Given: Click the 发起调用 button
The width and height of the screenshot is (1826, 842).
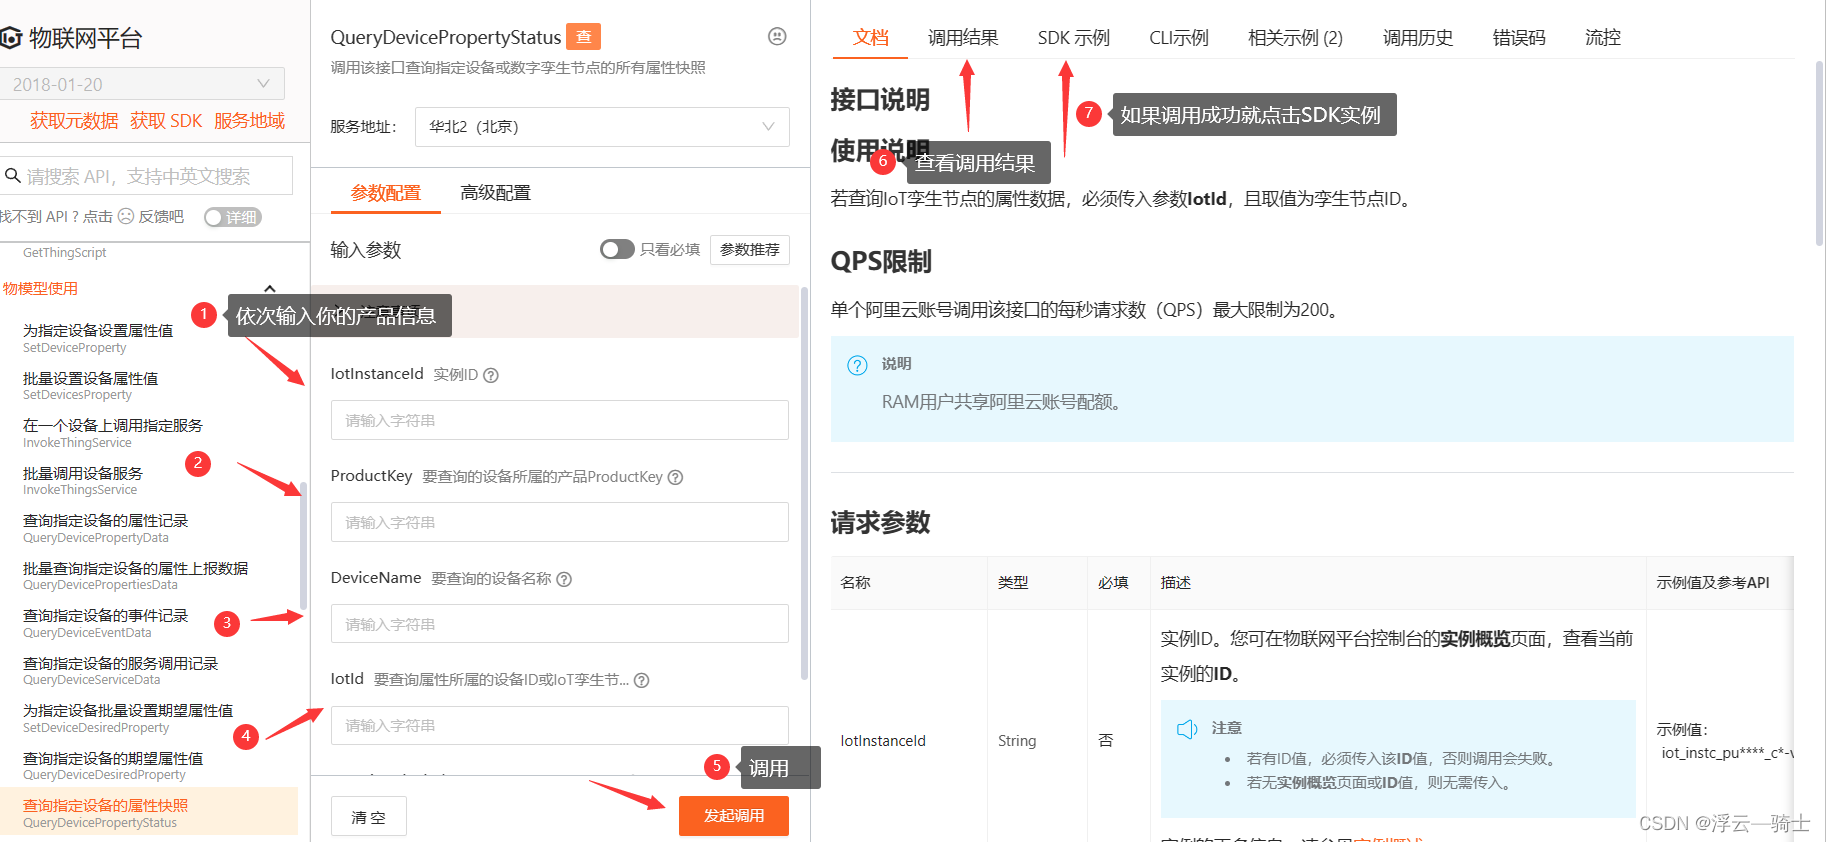Looking at the screenshot, I should pyautogui.click(x=734, y=816).
